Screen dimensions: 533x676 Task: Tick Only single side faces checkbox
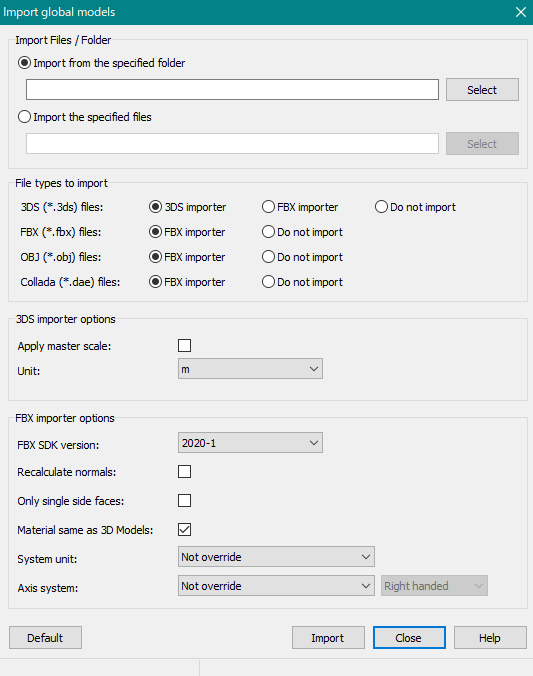(185, 501)
